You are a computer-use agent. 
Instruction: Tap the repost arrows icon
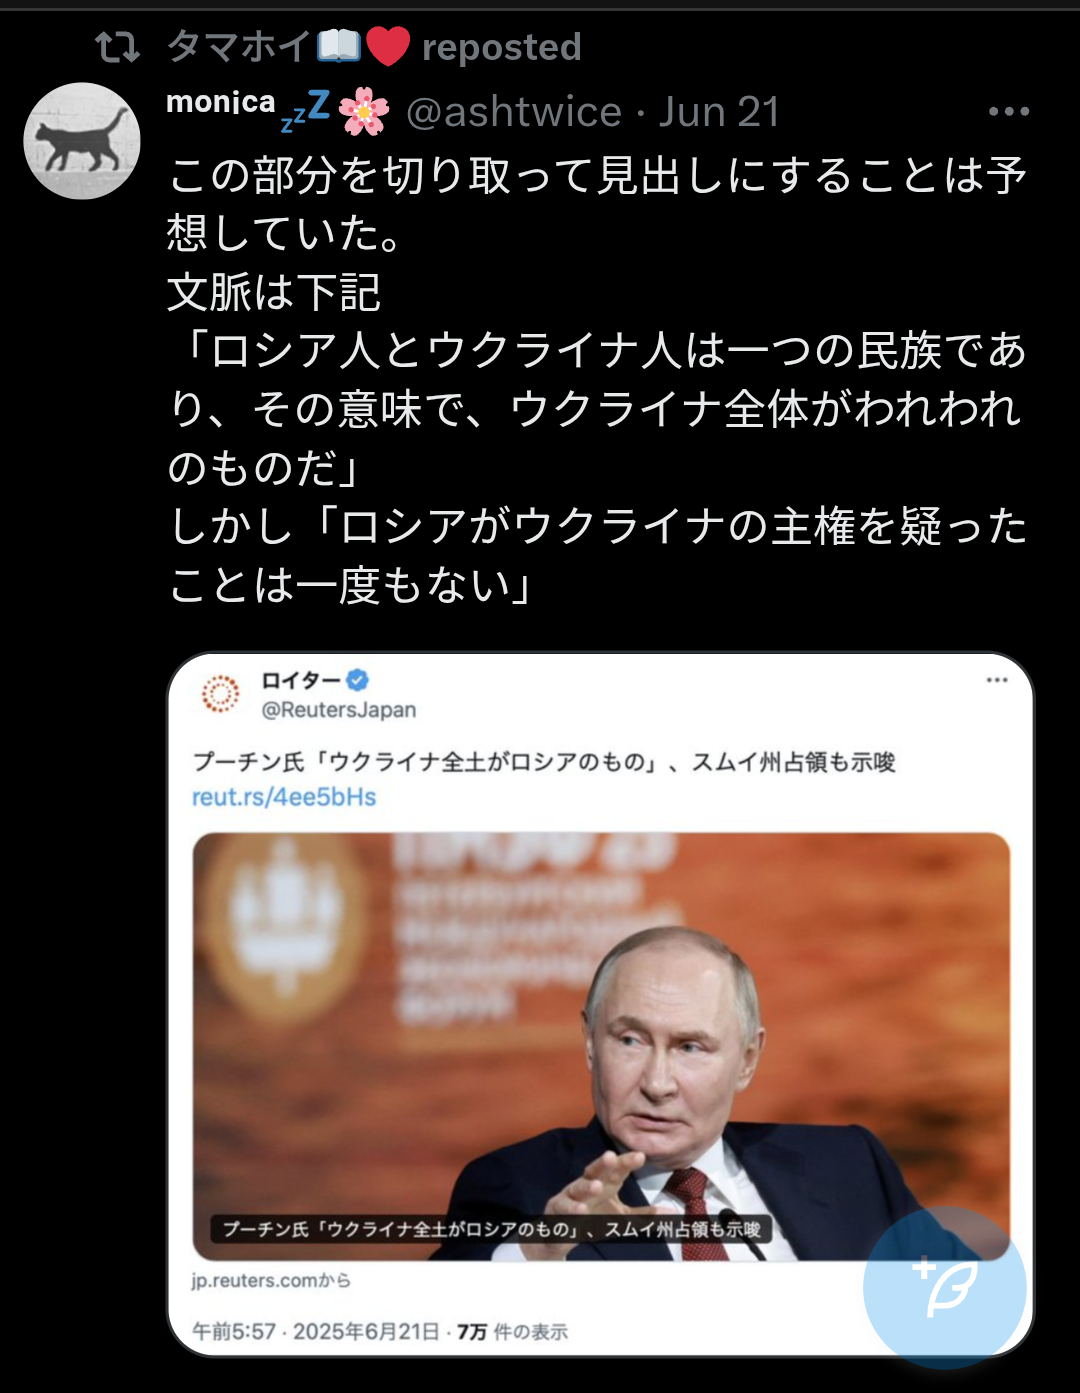(x=117, y=47)
